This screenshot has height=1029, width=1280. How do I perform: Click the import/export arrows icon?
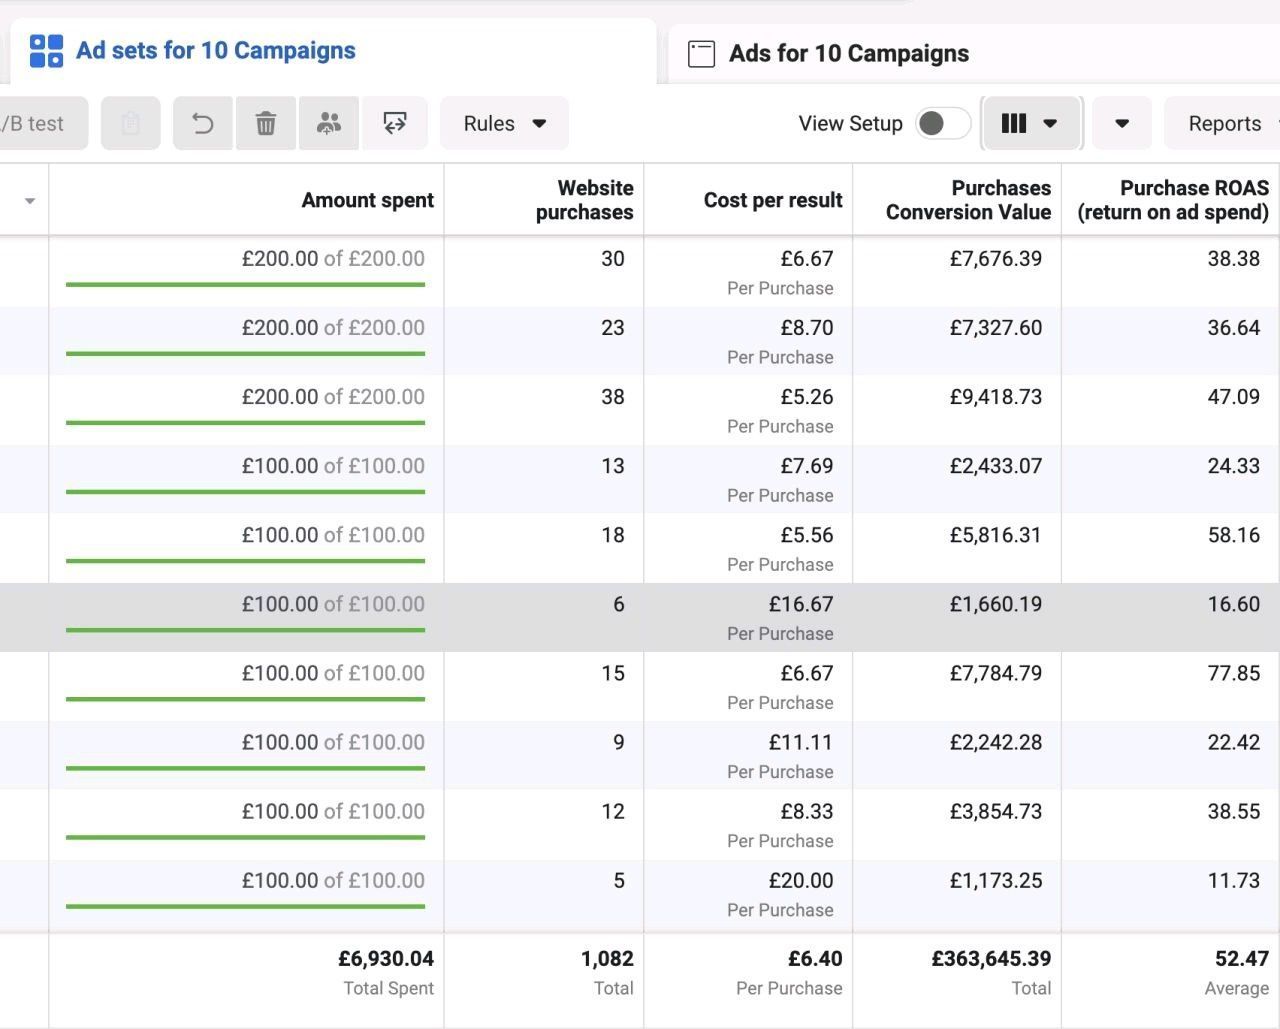[x=395, y=124]
